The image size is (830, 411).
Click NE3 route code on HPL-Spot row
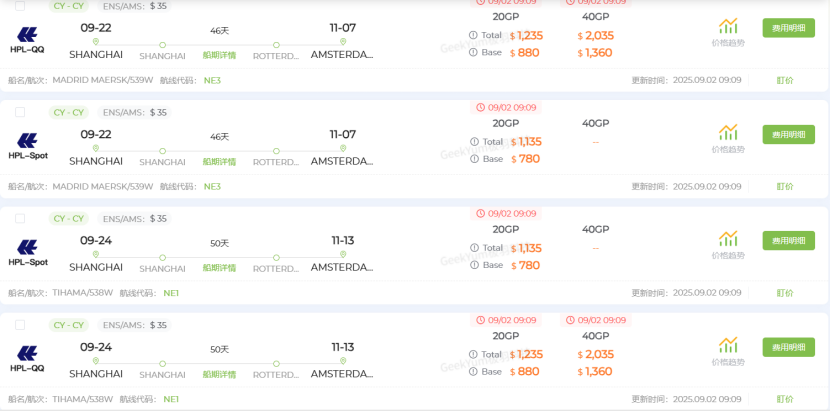click(212, 186)
